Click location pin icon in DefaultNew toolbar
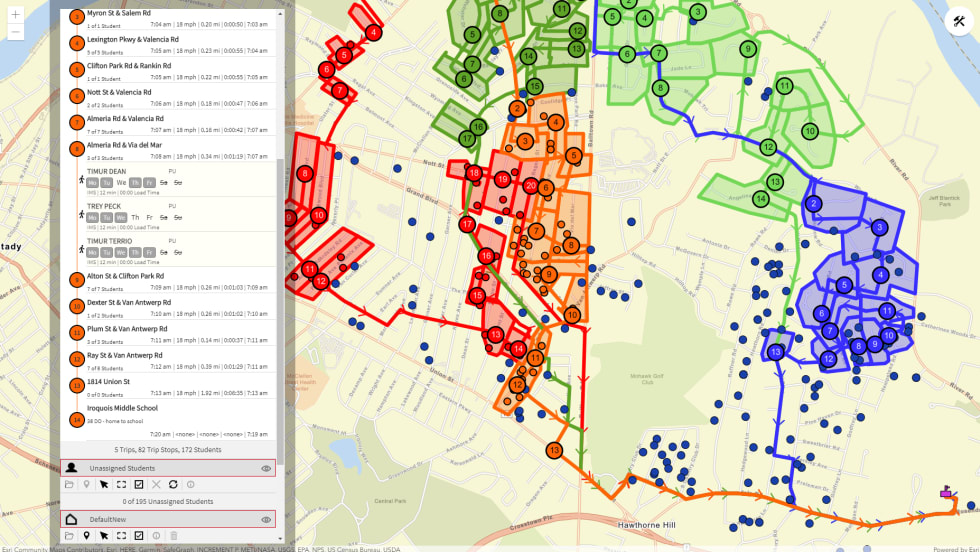The height and width of the screenshot is (552, 980). point(87,536)
